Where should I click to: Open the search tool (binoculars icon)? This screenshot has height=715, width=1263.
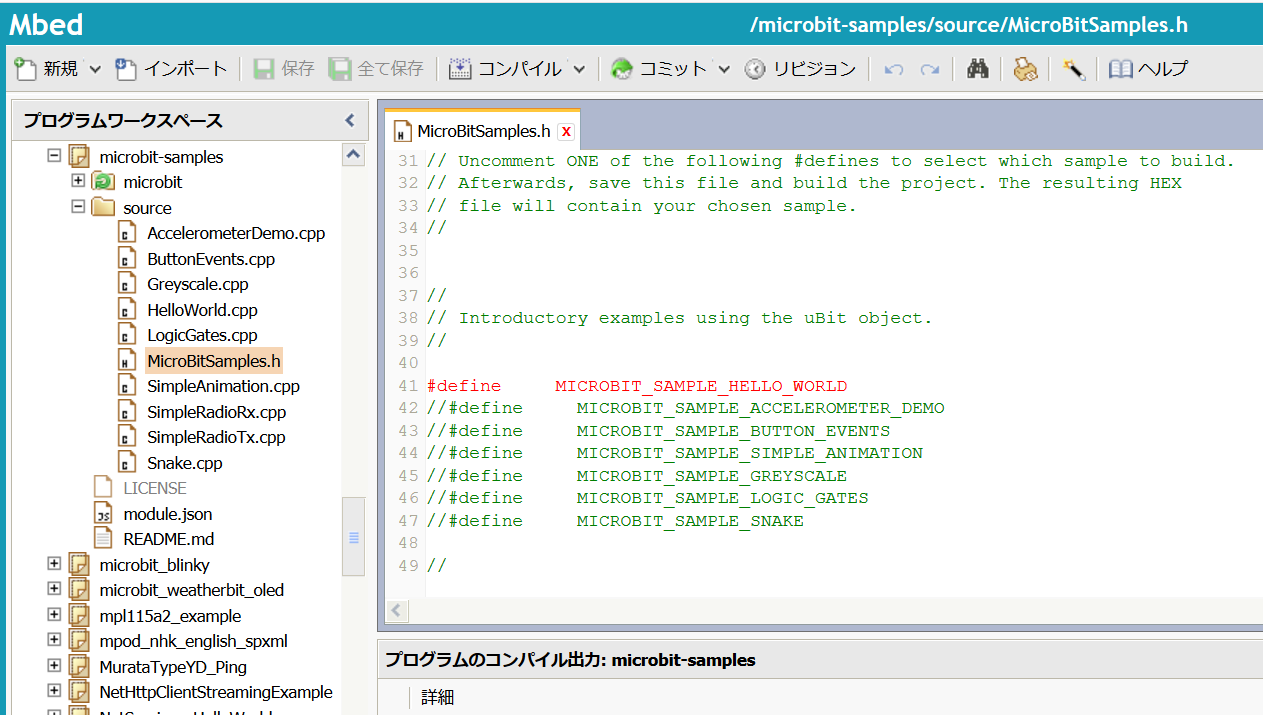[977, 68]
